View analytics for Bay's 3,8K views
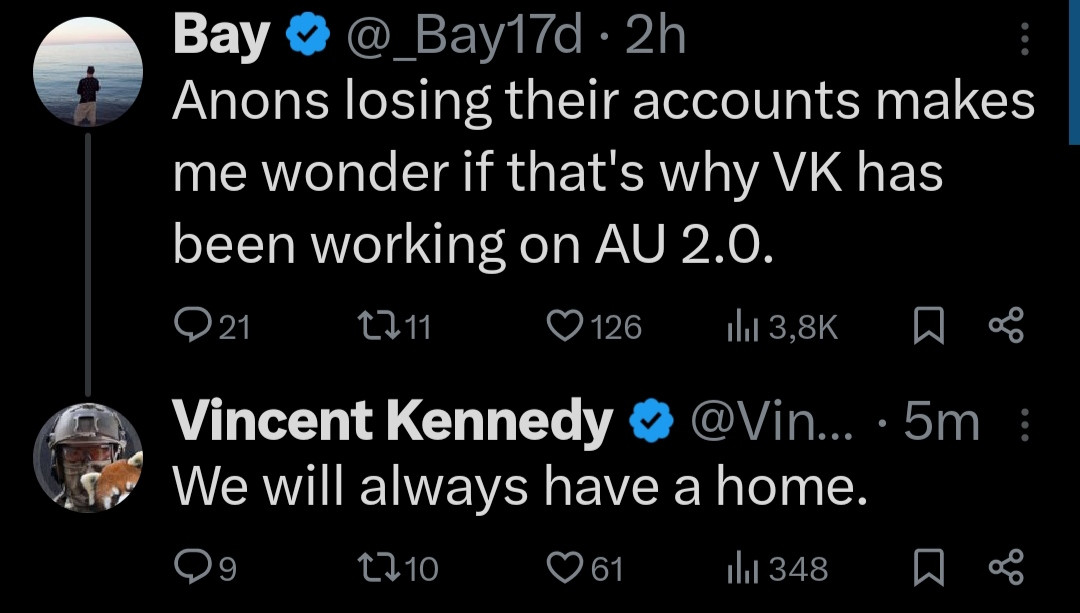 coord(738,327)
